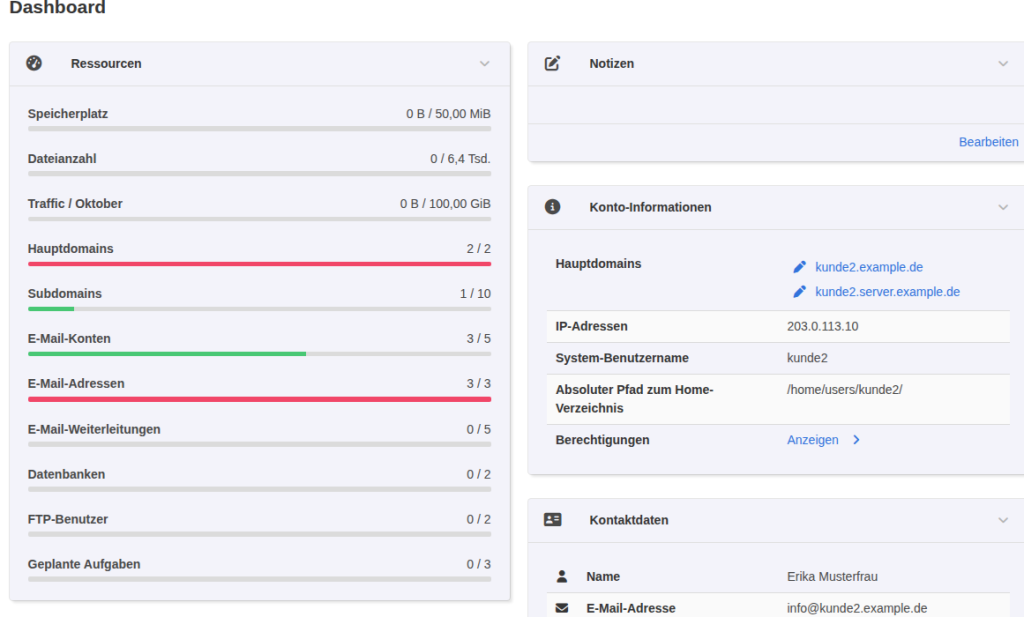Collapse the Ressourcen panel chevron
The height and width of the screenshot is (617, 1024).
[x=485, y=63]
